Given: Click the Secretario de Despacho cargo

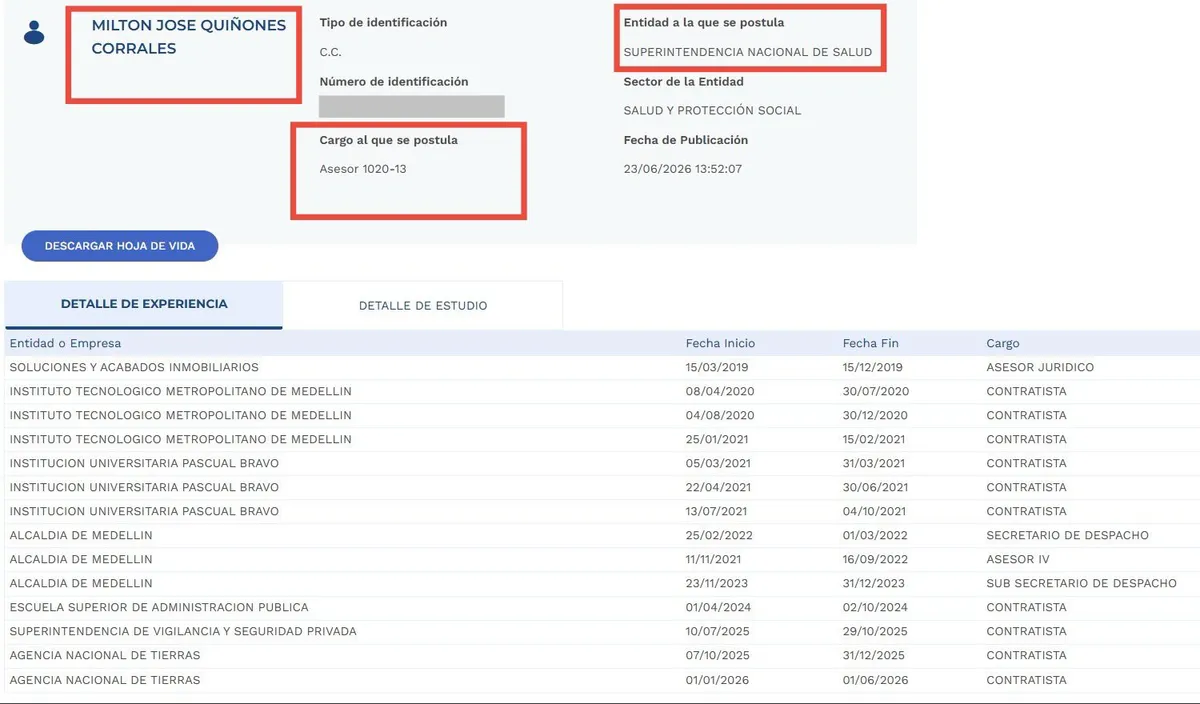Looking at the screenshot, I should click(x=1067, y=535).
